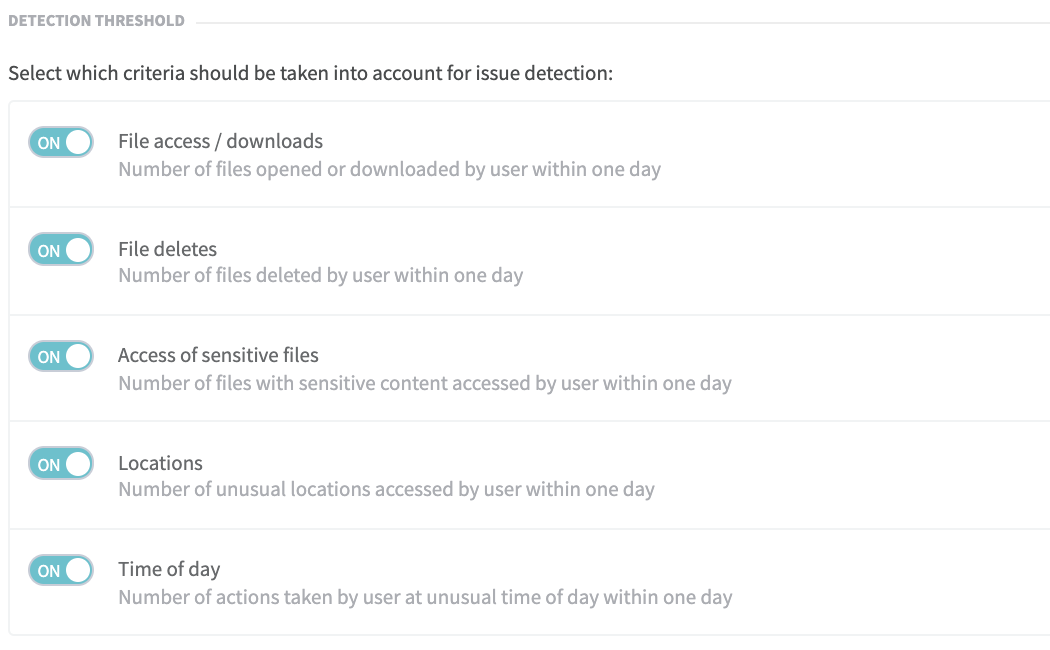Screen dimensions: 1050x650
Task: Click 'Number of files opened or downloaded' description
Action: (389, 169)
